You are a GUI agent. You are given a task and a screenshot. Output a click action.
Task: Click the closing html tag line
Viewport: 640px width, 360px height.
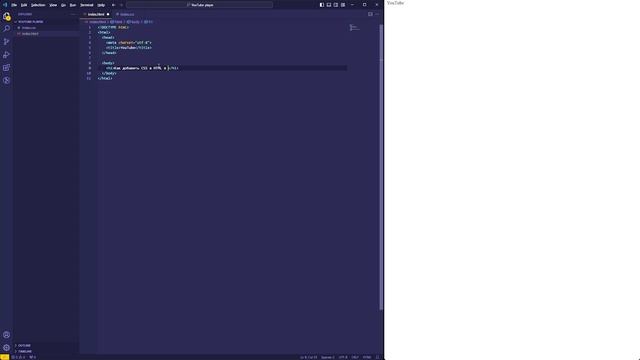pos(105,78)
